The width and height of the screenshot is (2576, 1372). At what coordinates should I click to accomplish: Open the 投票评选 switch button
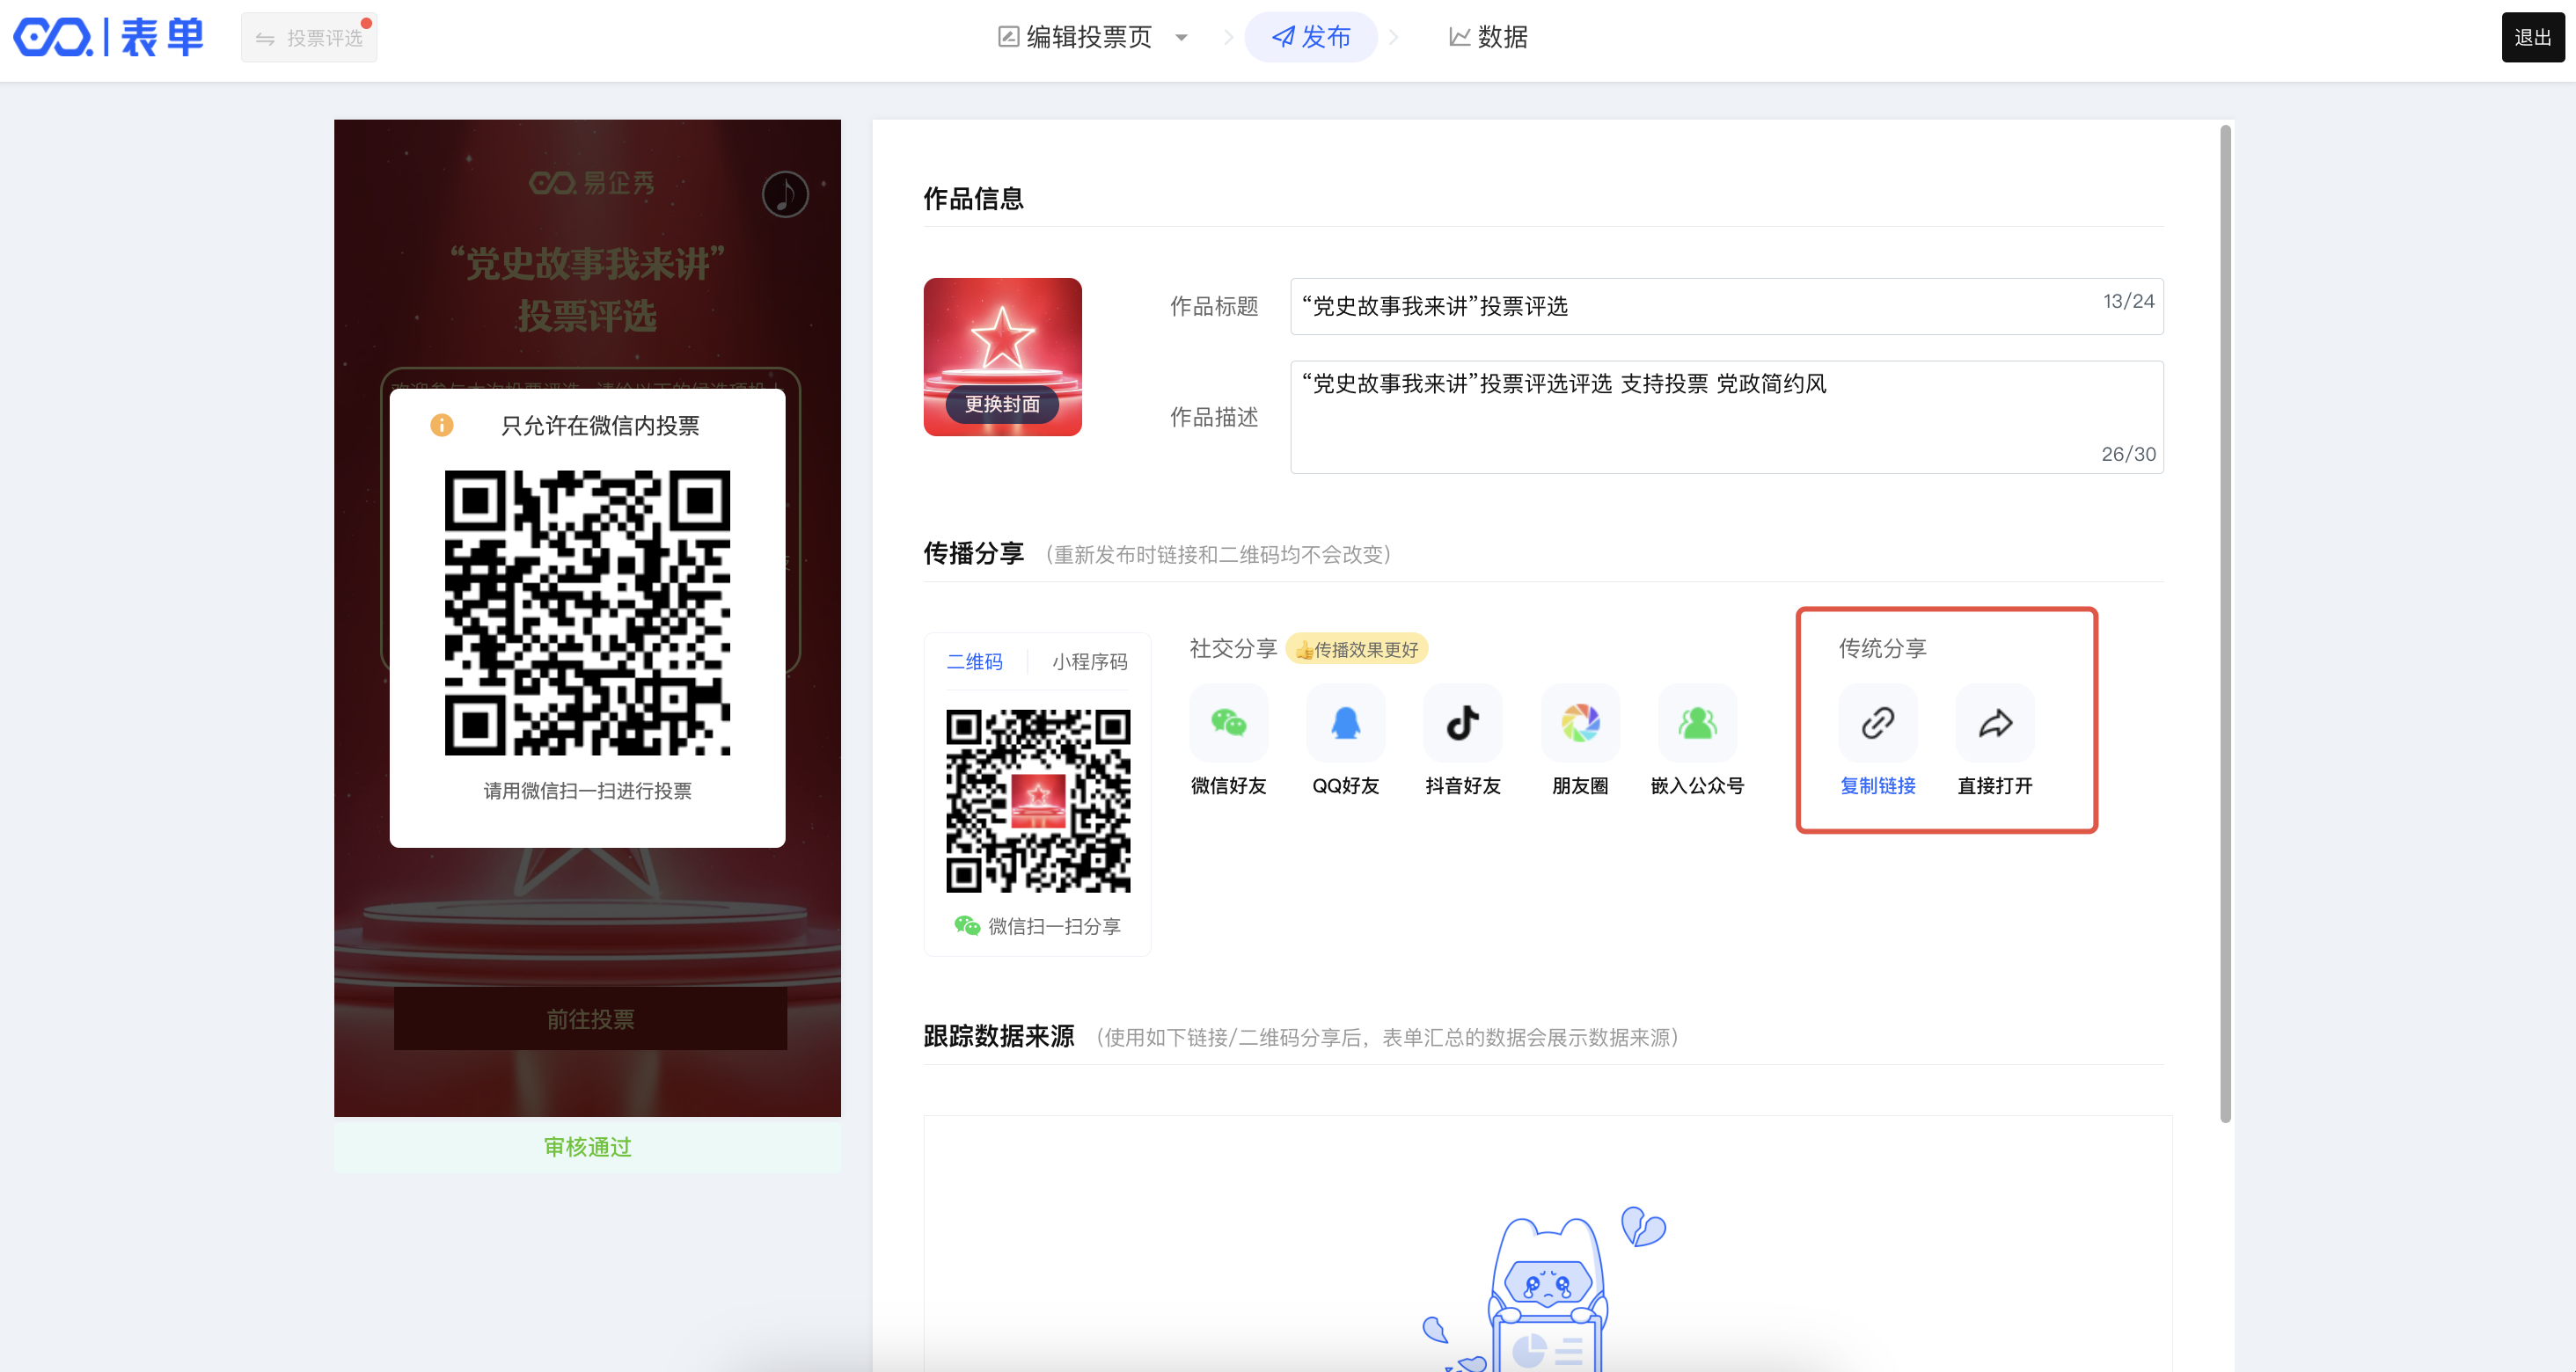[309, 38]
